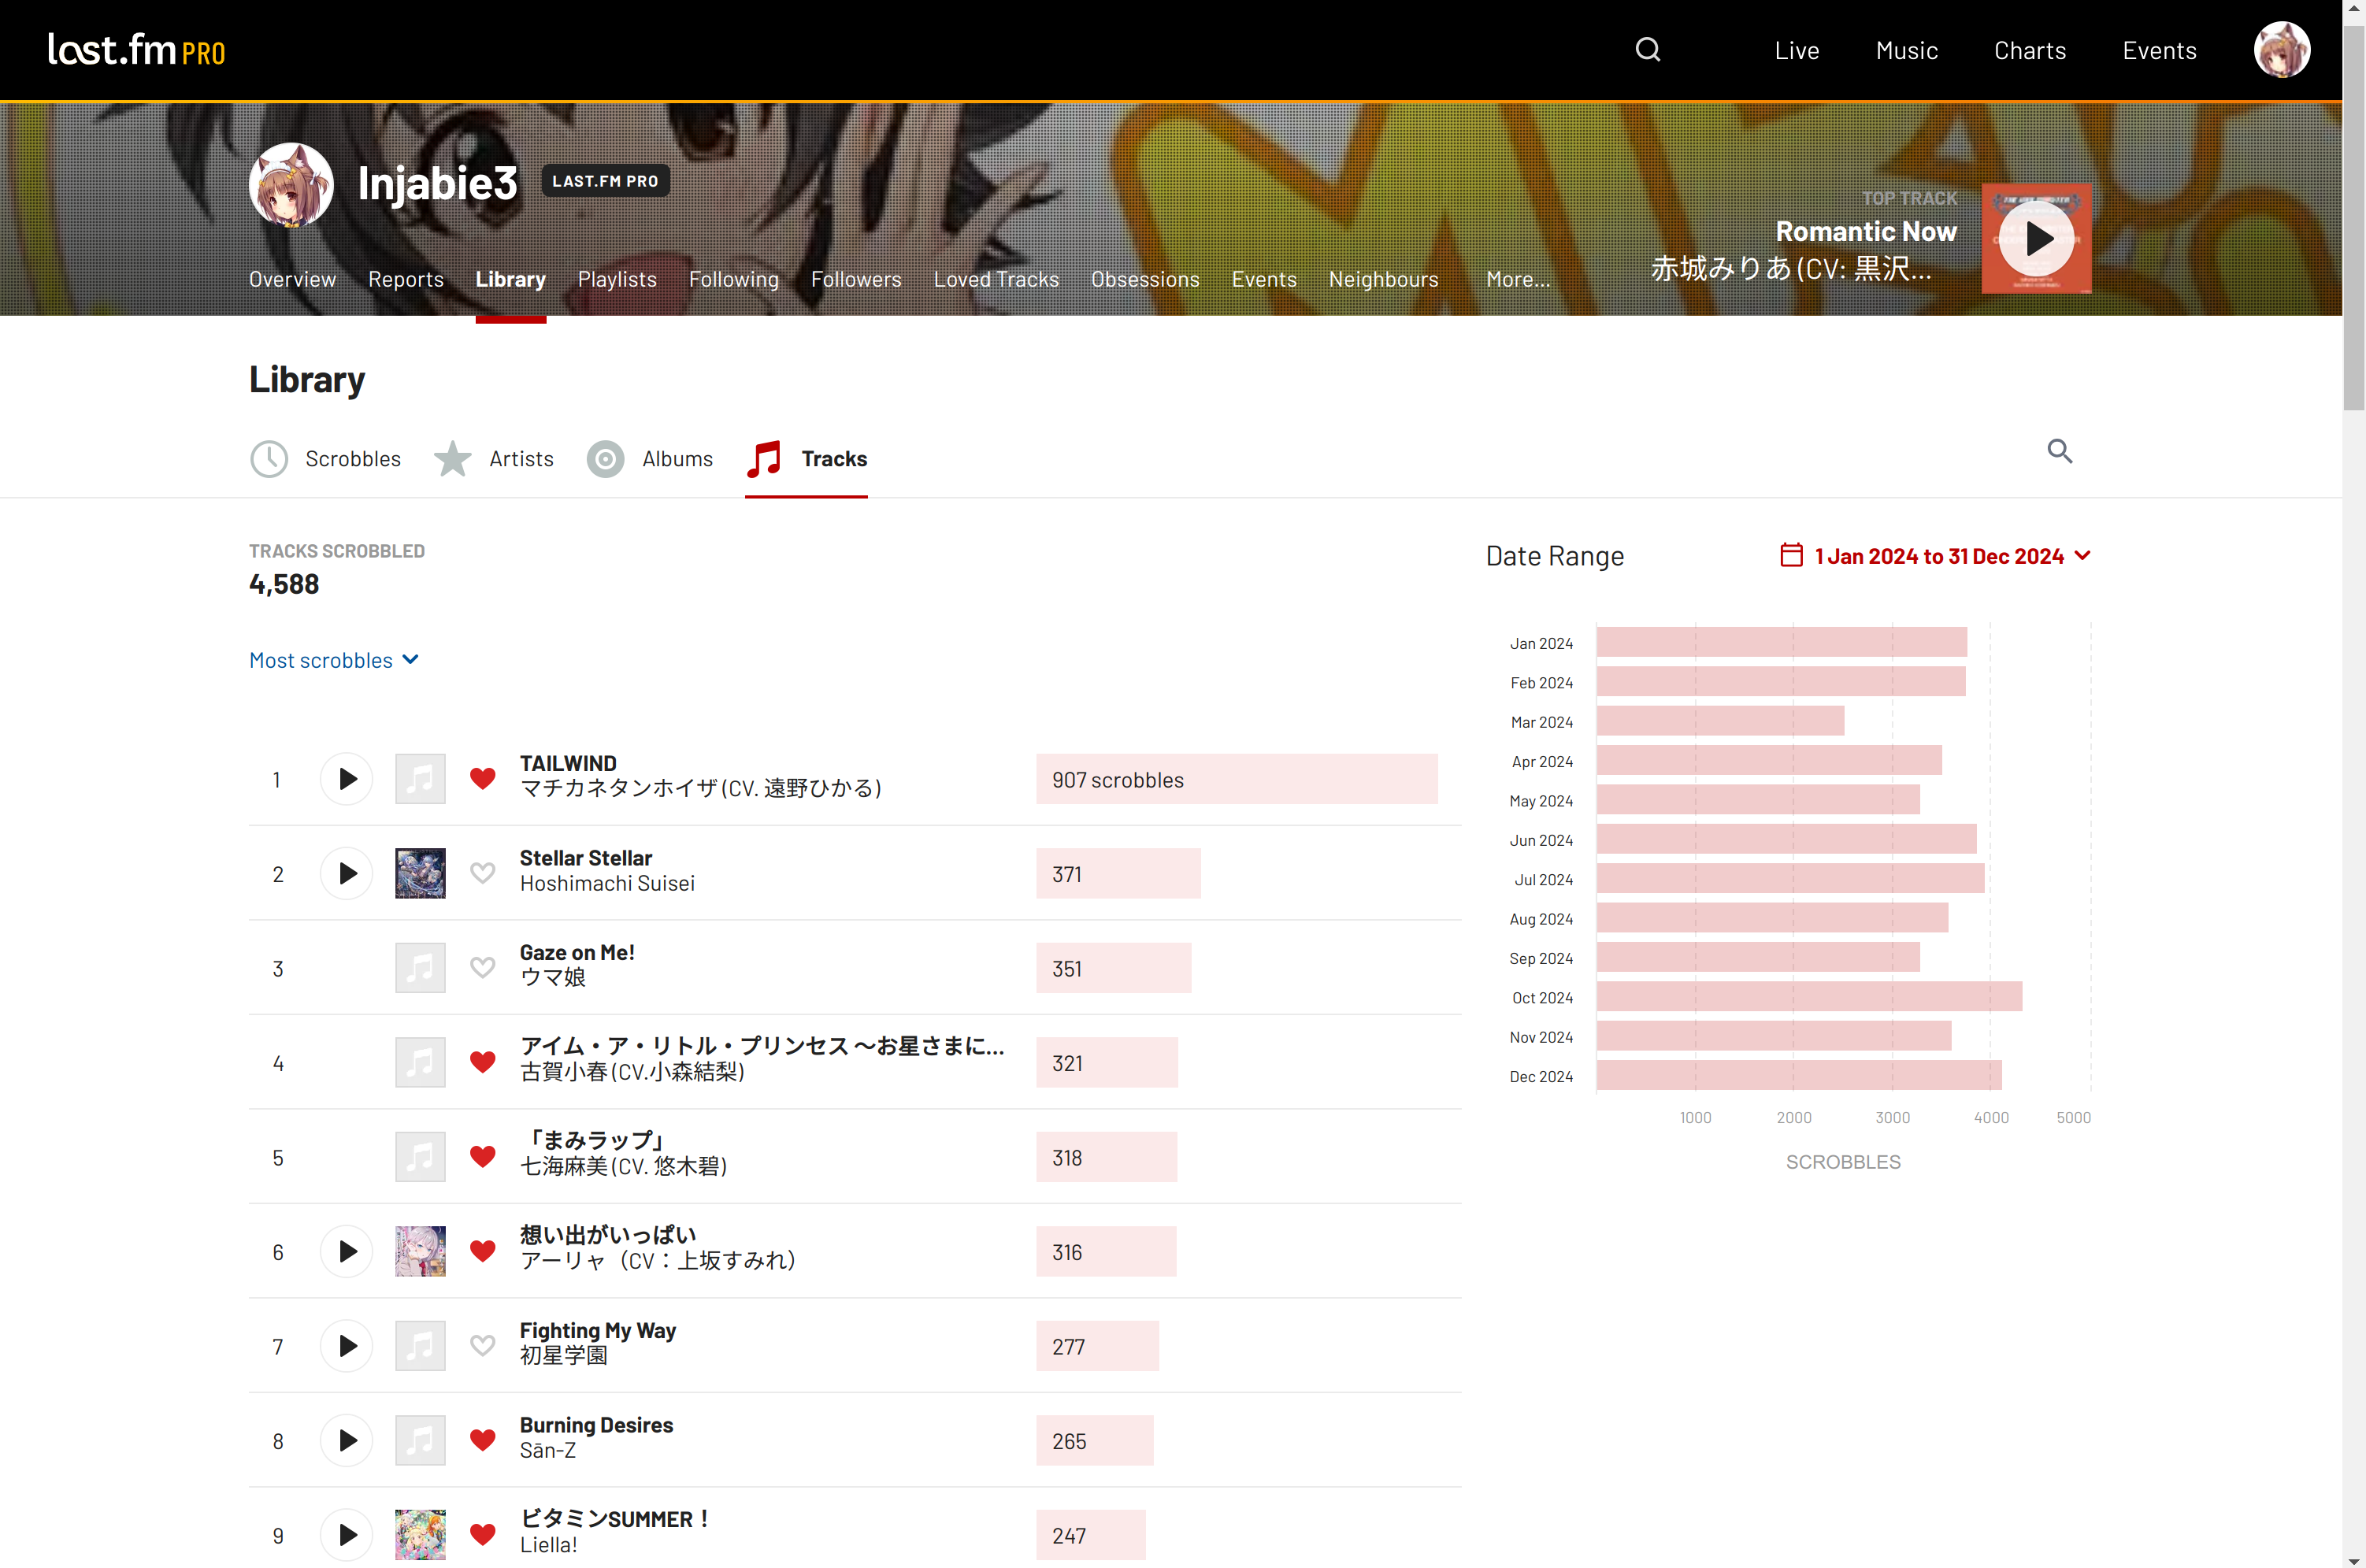Unlove the track Burning Desires
This screenshot has width=2366, height=1568.
[483, 1441]
